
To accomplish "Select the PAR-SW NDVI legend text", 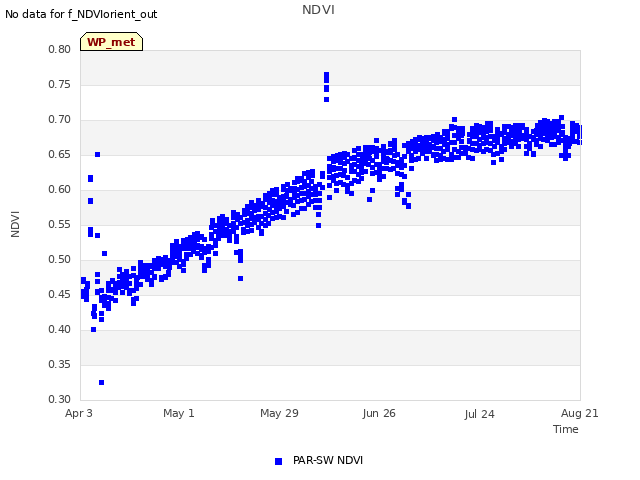I will (x=328, y=460).
